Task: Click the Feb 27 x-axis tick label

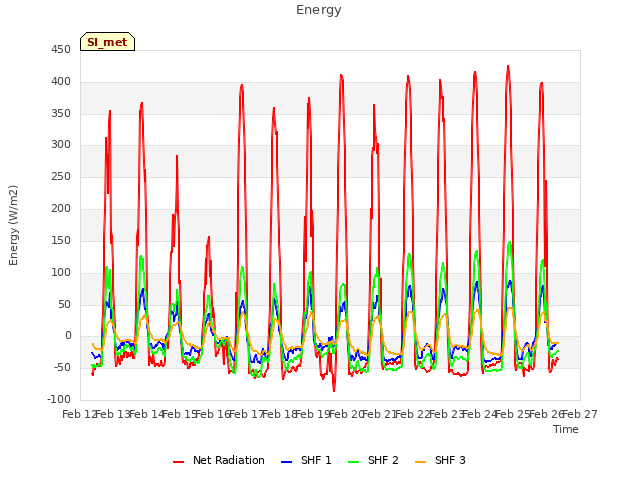Action: tap(580, 414)
